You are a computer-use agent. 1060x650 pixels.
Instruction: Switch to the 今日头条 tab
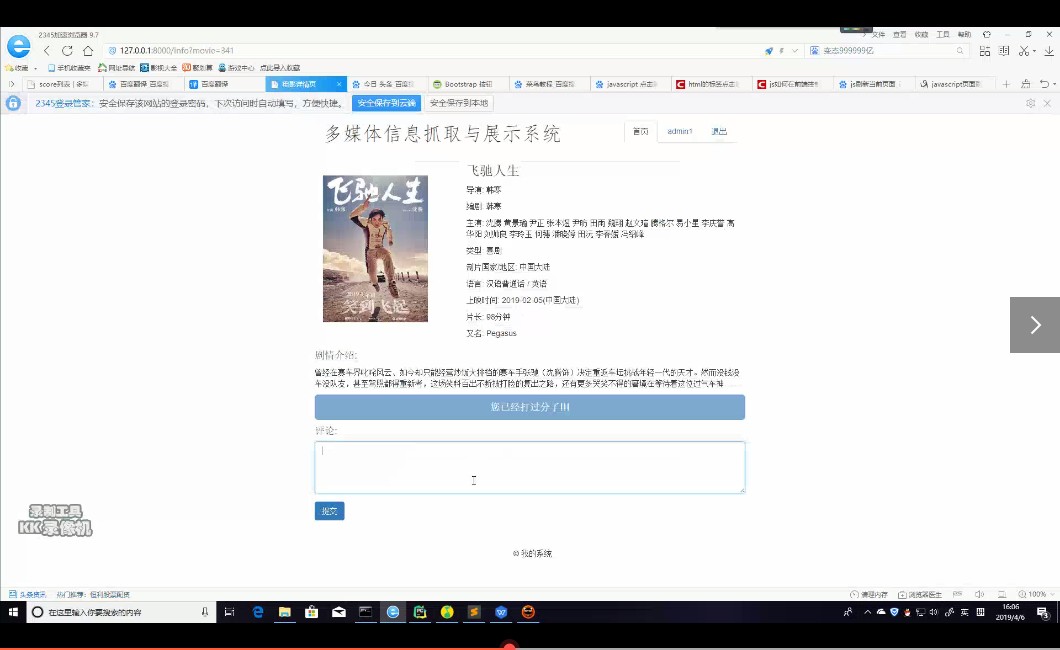pyautogui.click(x=387, y=84)
